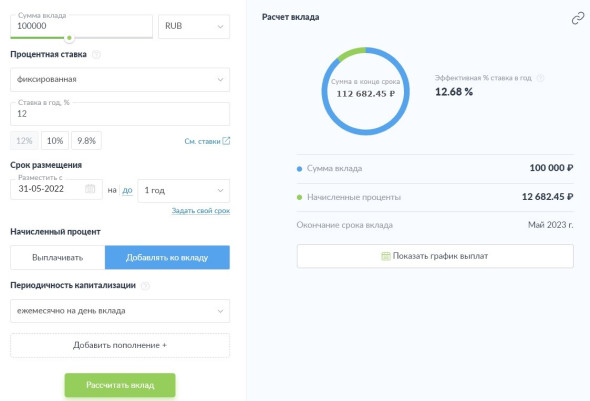The width and height of the screenshot is (590, 401).
Task: Open the RUB currency dropdown
Action: point(194,26)
